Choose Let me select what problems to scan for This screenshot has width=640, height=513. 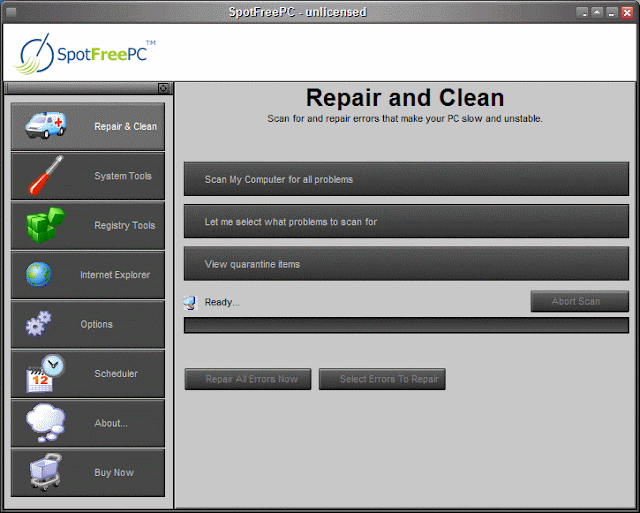pos(406,222)
